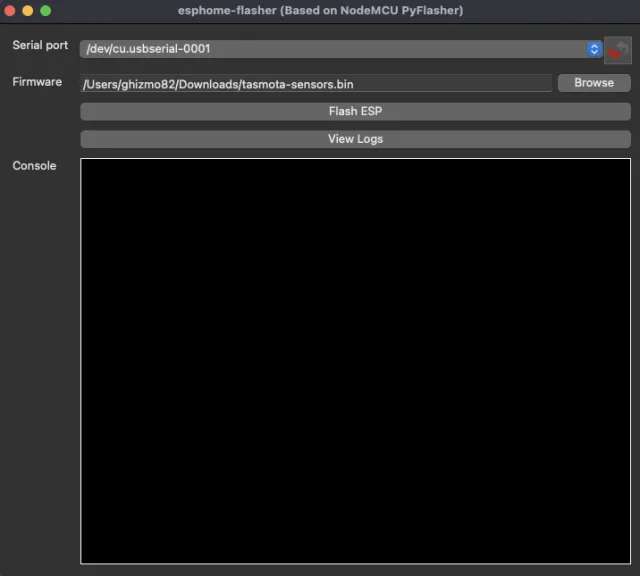This screenshot has width=640, height=576.
Task: Close the esphome-flasher window
Action: (10, 10)
